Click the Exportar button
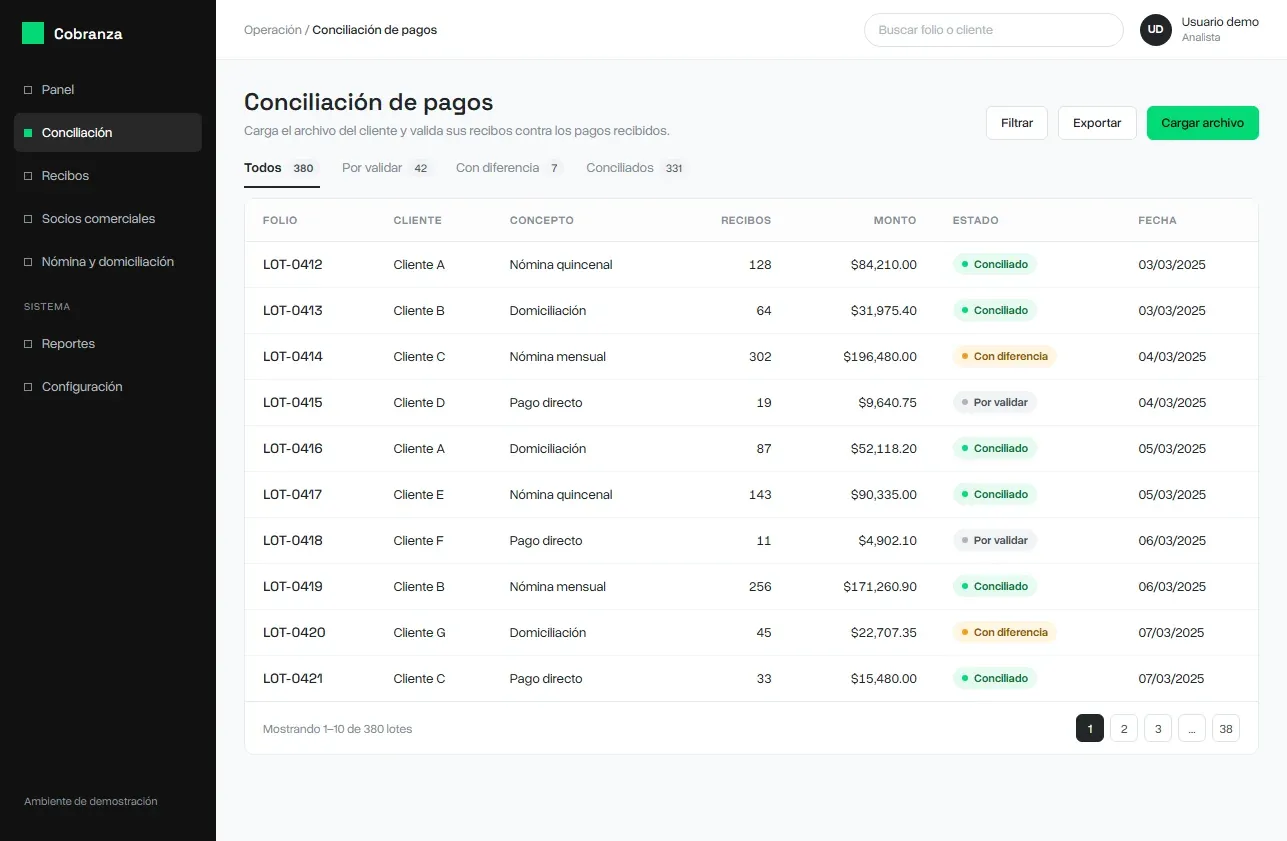Viewport: 1287px width, 841px height. pyautogui.click(x=1097, y=123)
